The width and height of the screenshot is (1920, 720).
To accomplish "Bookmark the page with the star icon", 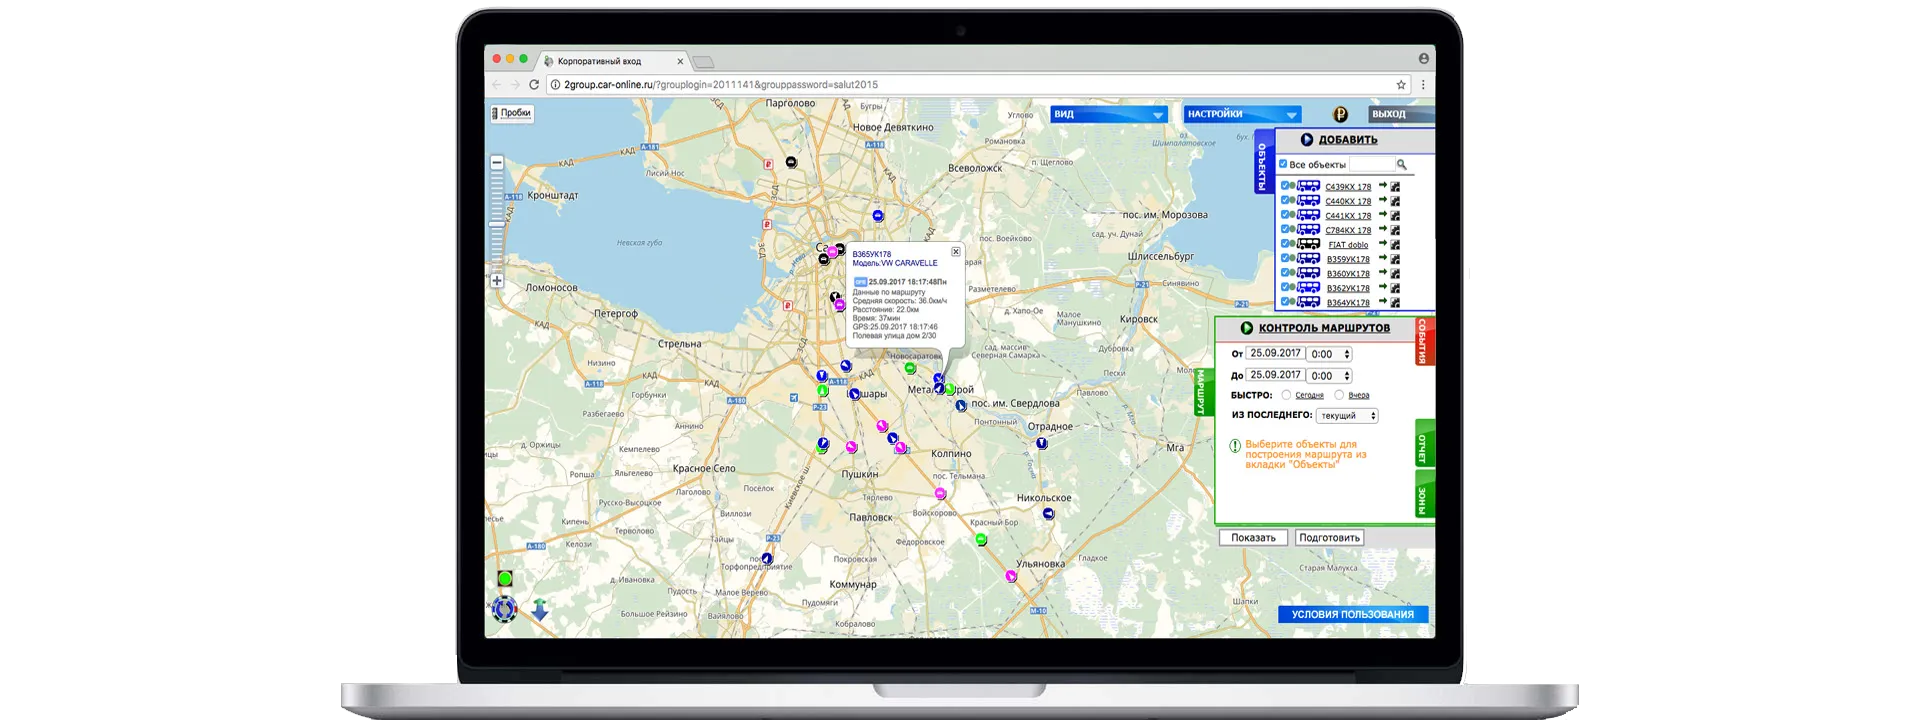I will coord(1401,85).
